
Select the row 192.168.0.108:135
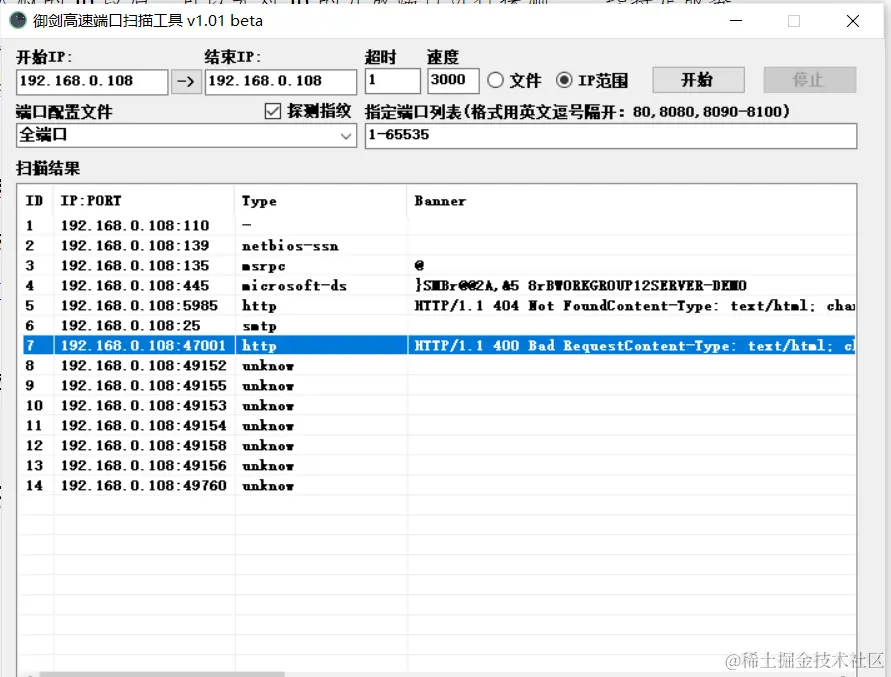pyautogui.click(x=438, y=265)
